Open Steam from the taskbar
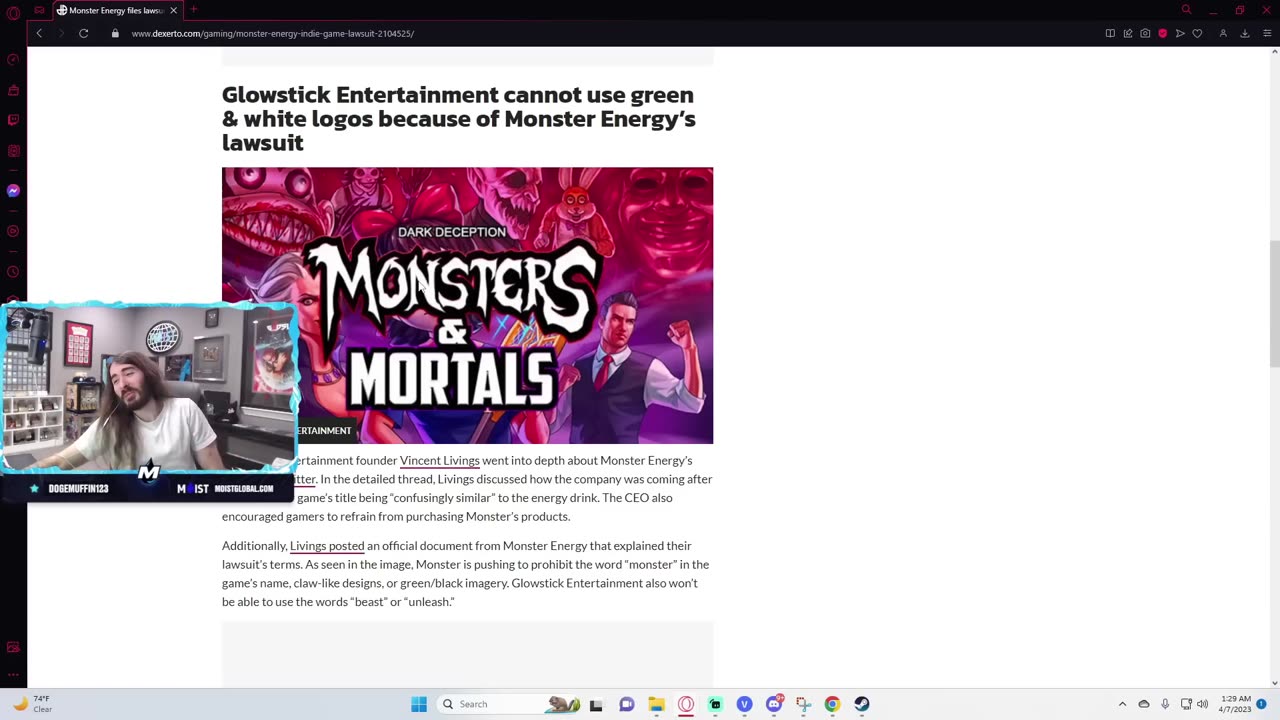1280x720 pixels. coord(861,704)
